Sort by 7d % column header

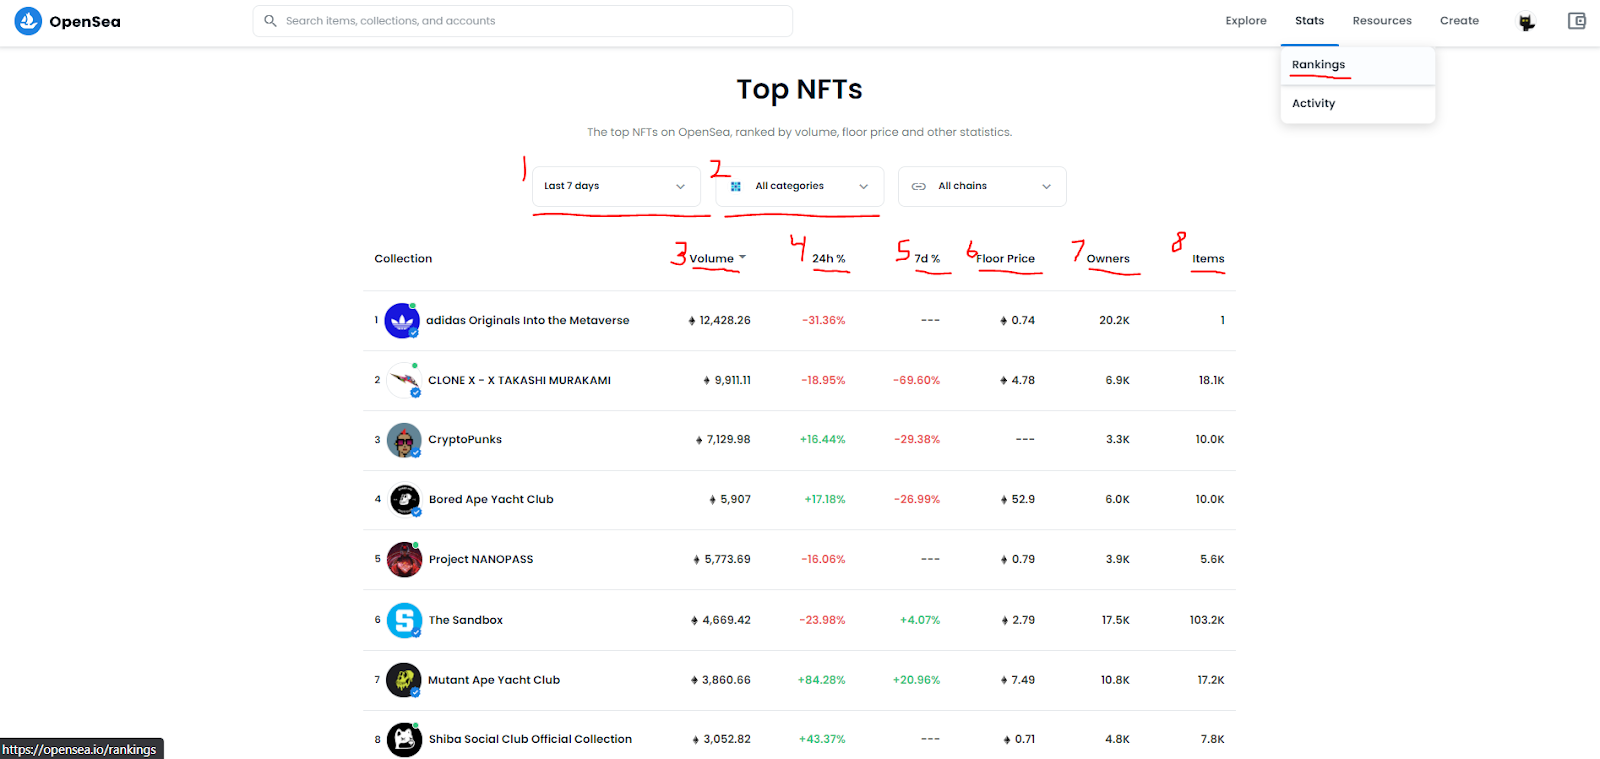pyautogui.click(x=927, y=259)
